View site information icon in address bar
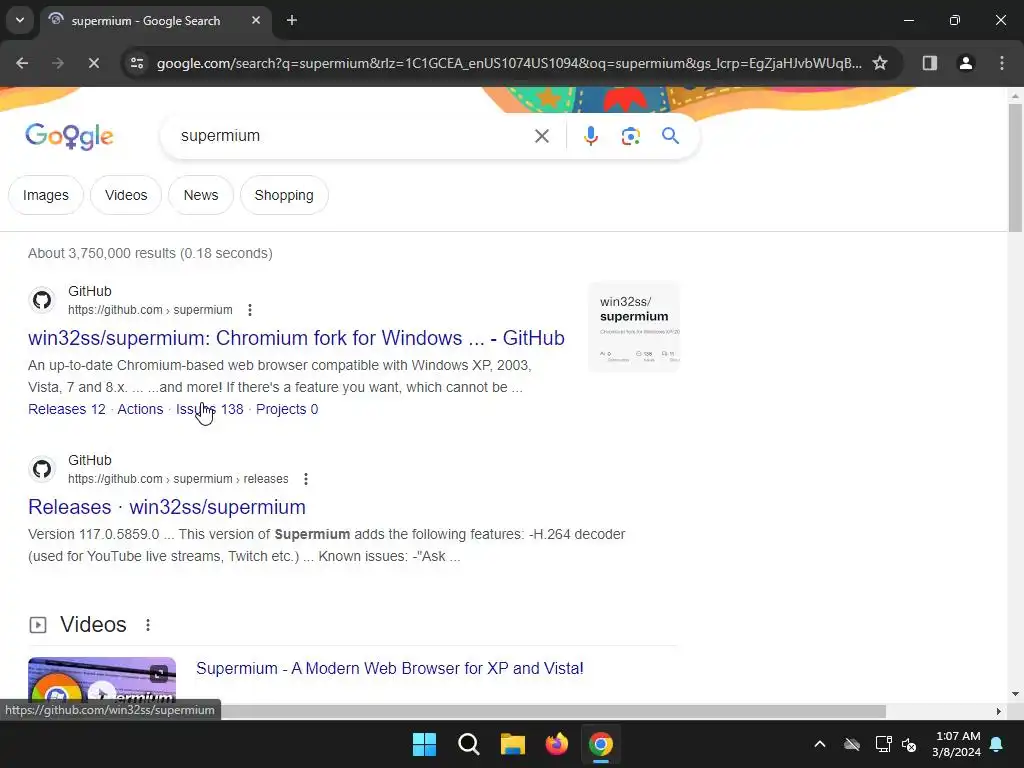 point(137,63)
